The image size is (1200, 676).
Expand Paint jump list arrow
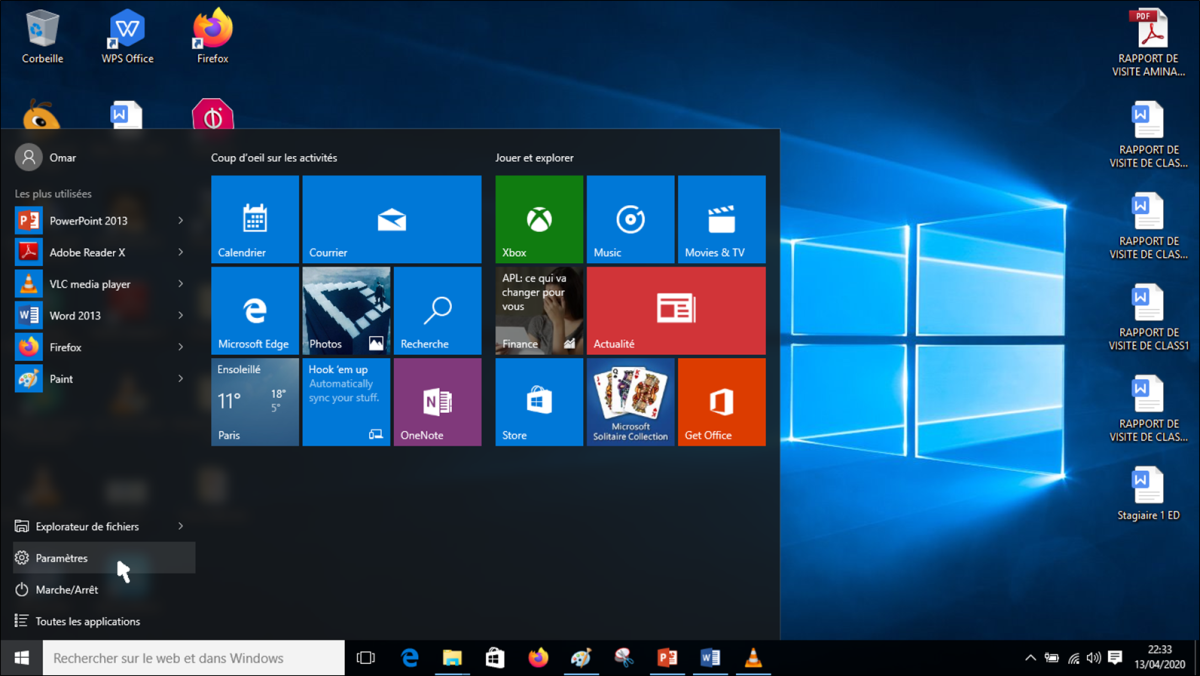[x=181, y=379]
